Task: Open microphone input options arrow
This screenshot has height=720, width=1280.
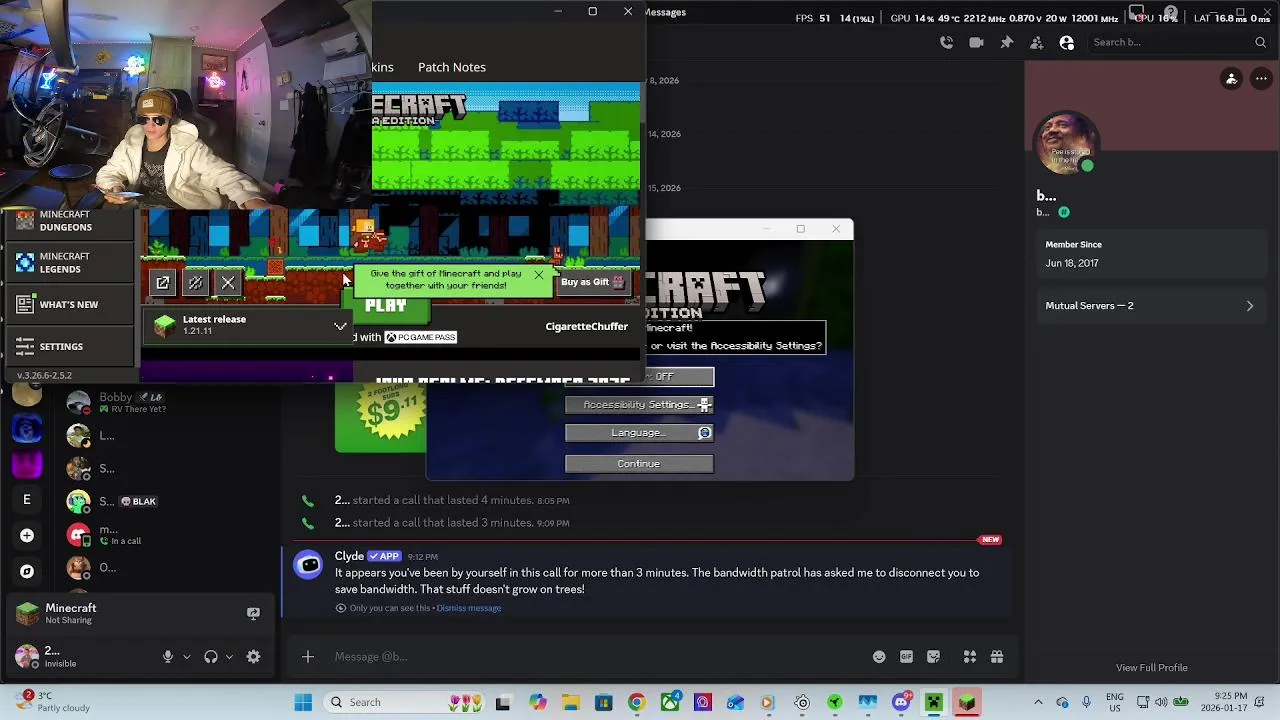Action: (x=186, y=657)
